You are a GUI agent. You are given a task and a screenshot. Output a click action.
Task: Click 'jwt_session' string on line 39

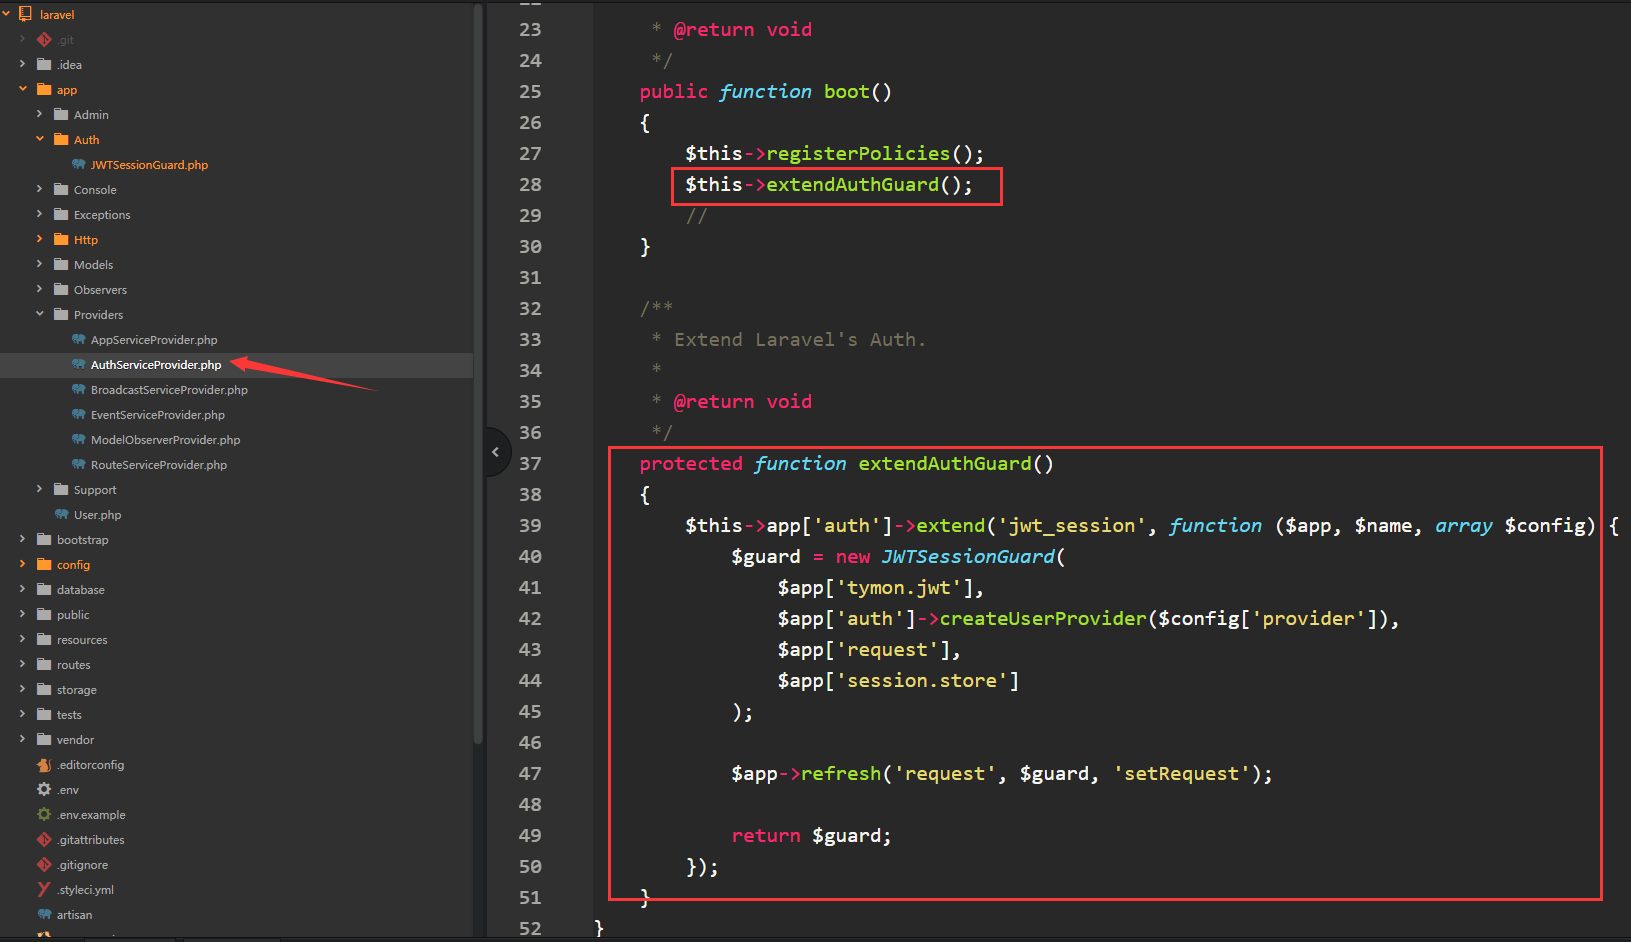(x=1072, y=525)
